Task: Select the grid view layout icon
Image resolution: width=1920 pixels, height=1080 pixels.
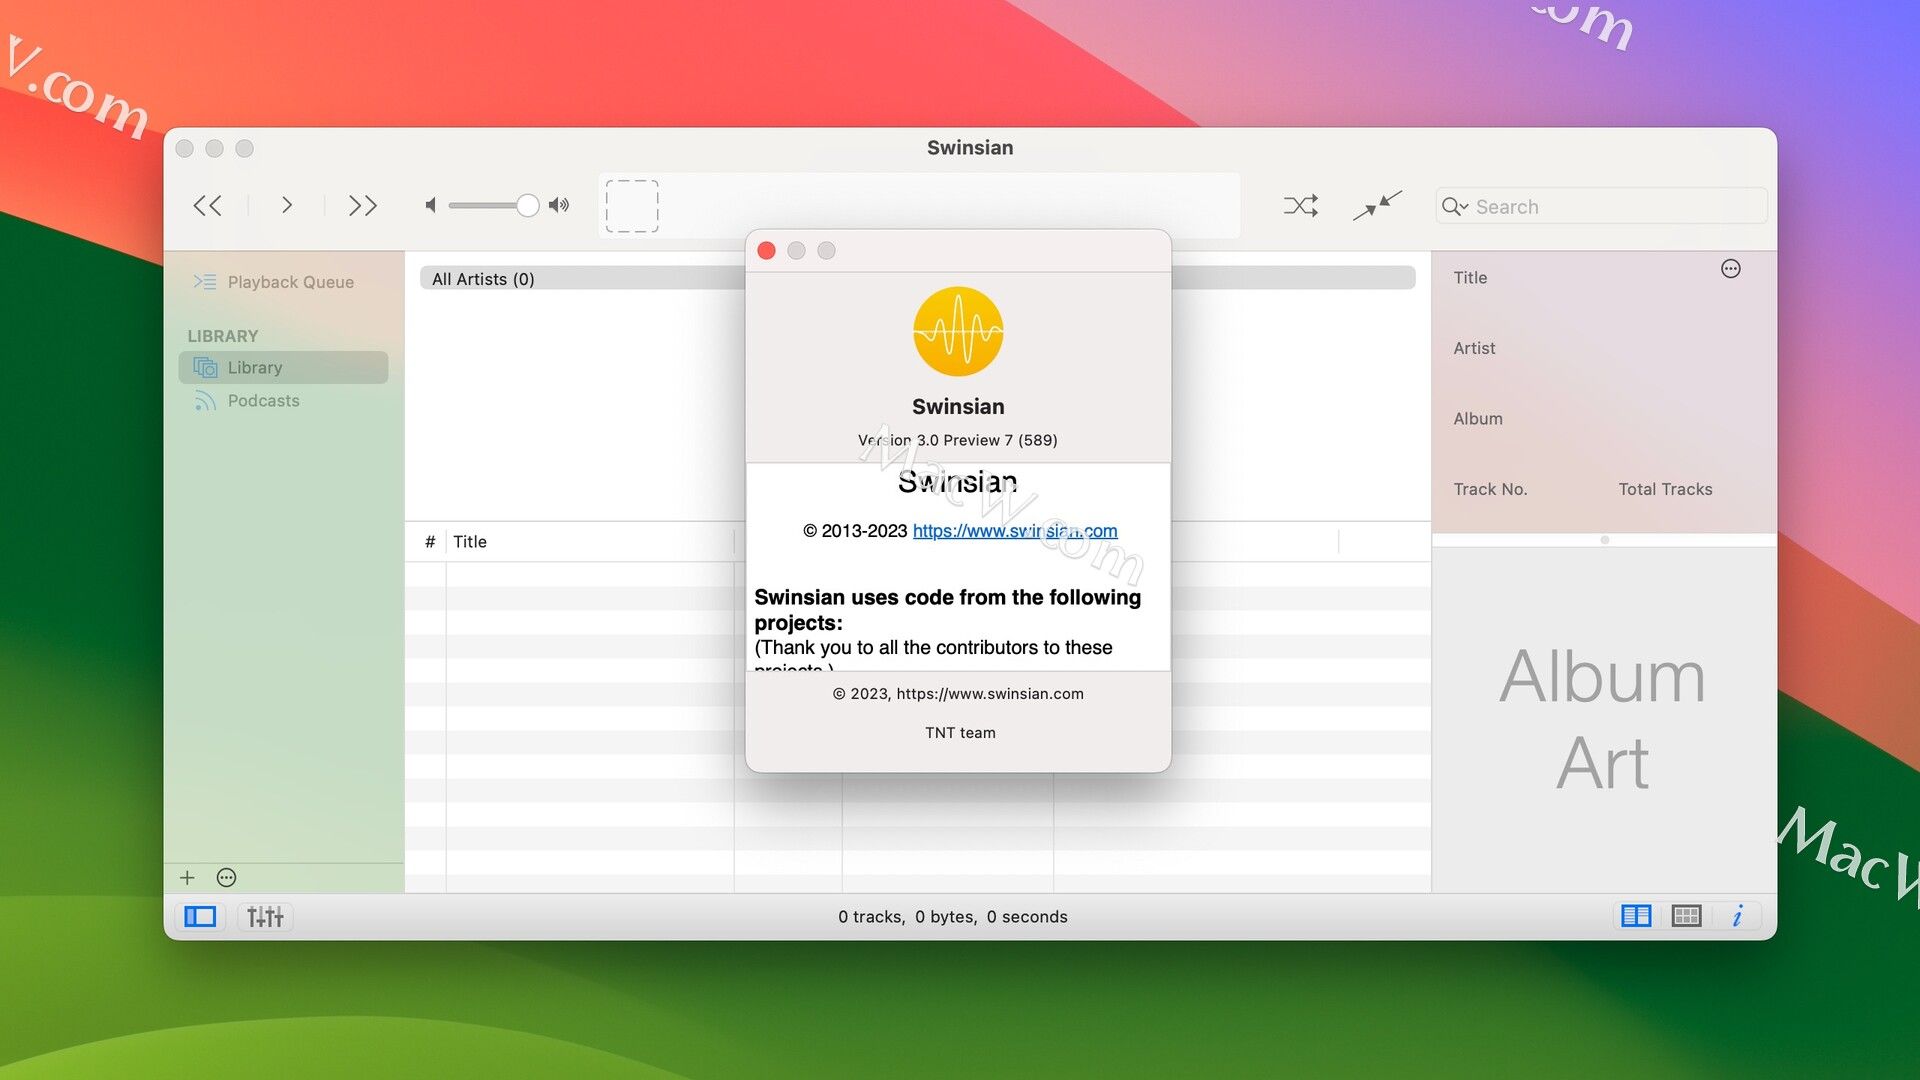Action: 1687,915
